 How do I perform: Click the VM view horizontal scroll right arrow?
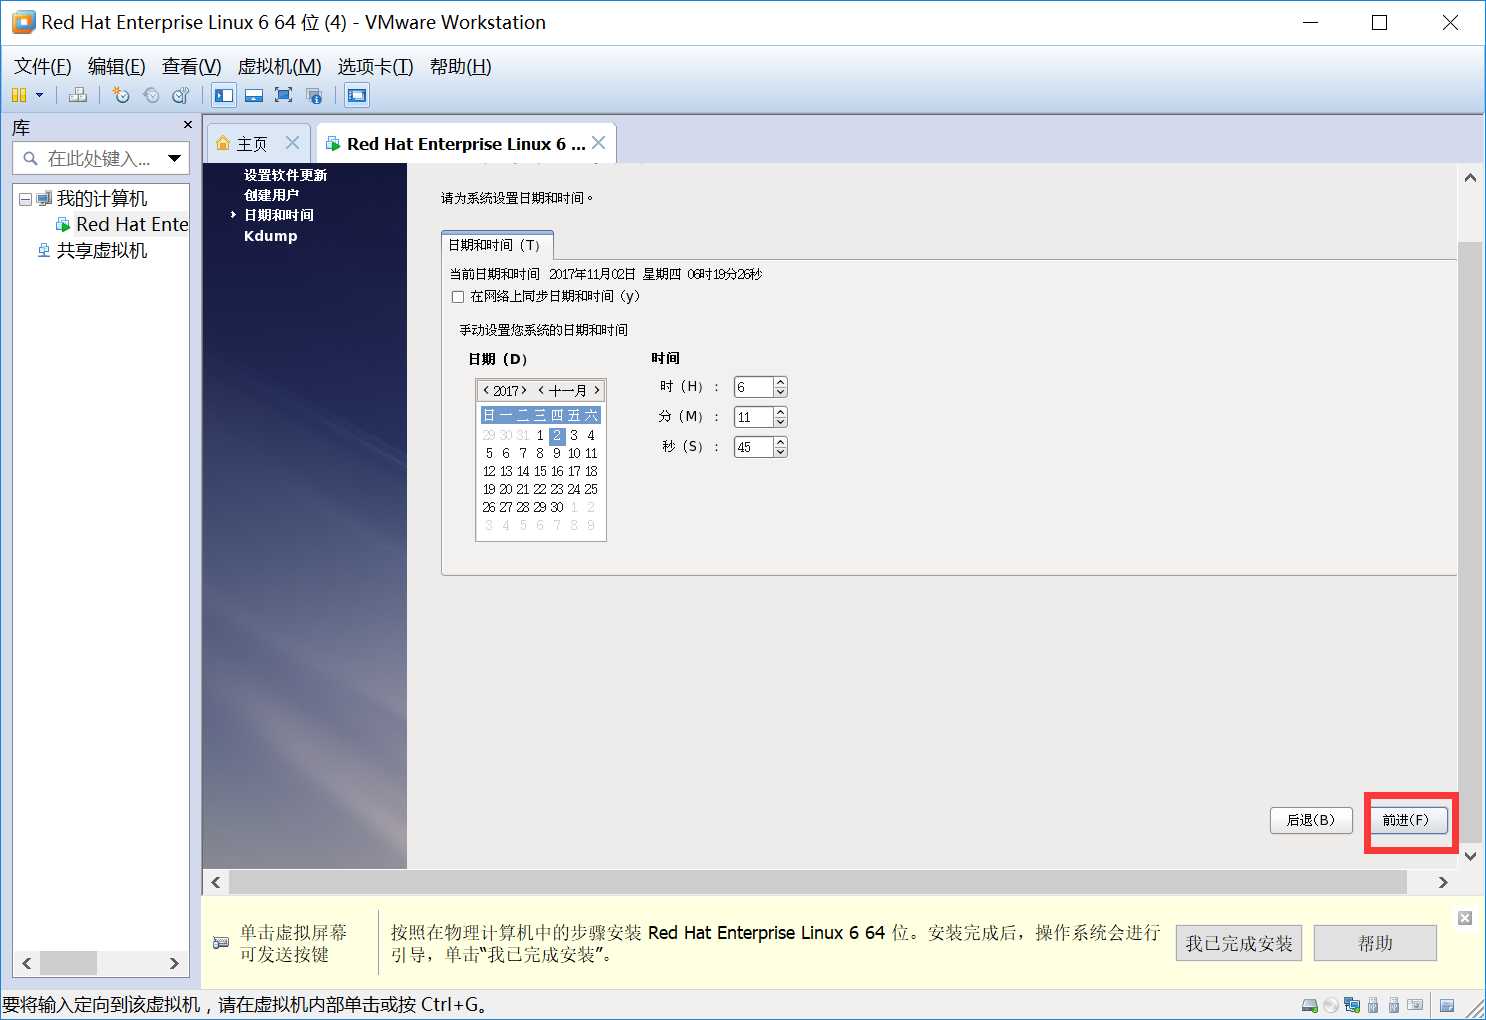[x=1443, y=882]
